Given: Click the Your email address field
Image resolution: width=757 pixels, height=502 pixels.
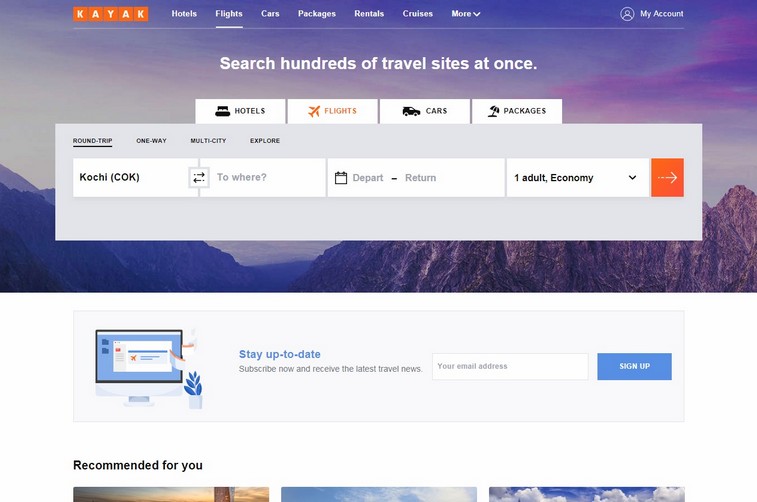Looking at the screenshot, I should [510, 366].
